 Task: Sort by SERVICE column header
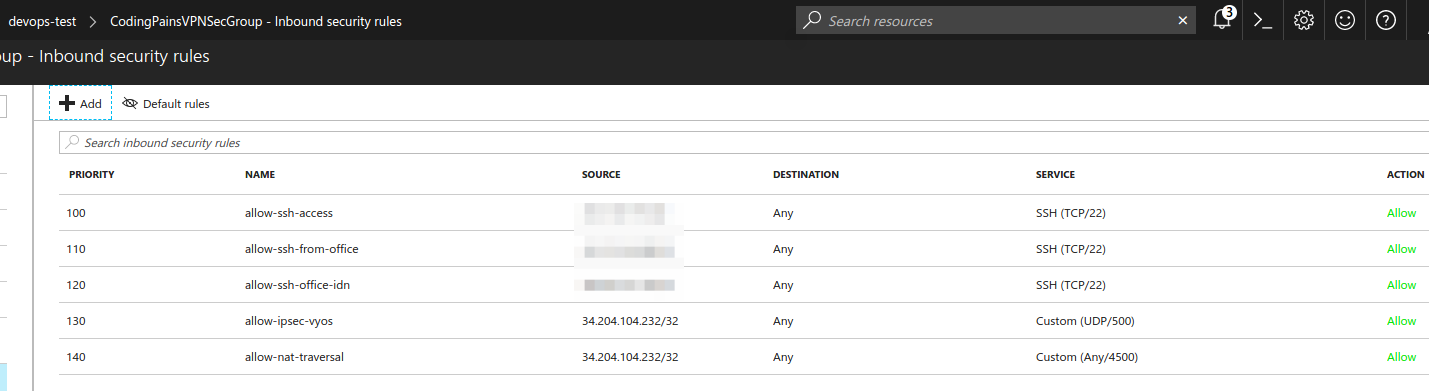click(1055, 175)
